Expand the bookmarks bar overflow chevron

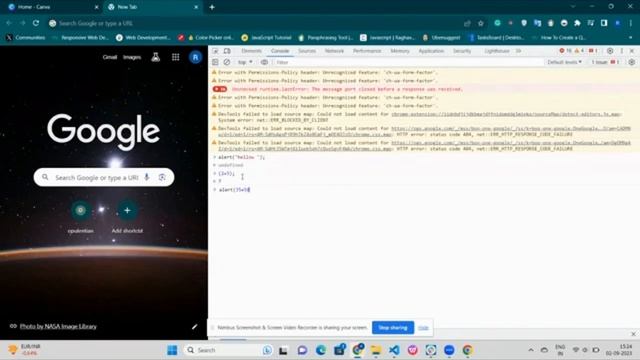click(631, 38)
